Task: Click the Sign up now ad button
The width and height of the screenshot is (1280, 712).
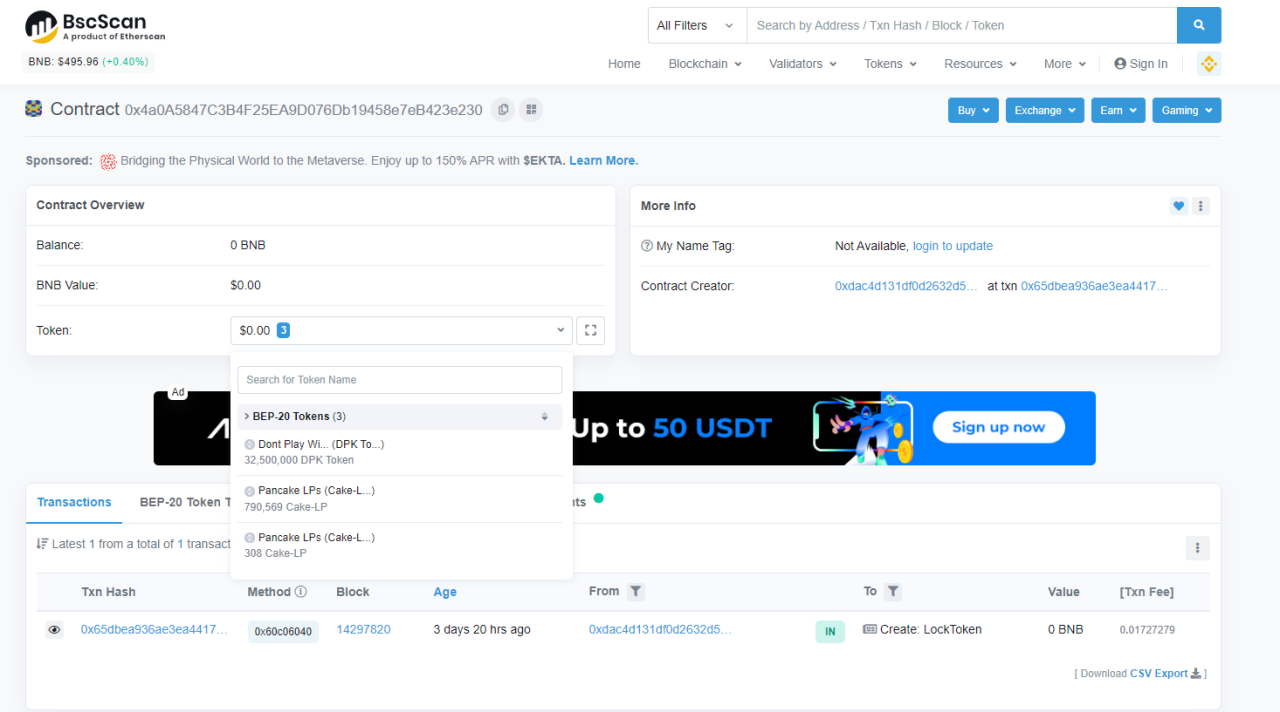Action: [998, 427]
